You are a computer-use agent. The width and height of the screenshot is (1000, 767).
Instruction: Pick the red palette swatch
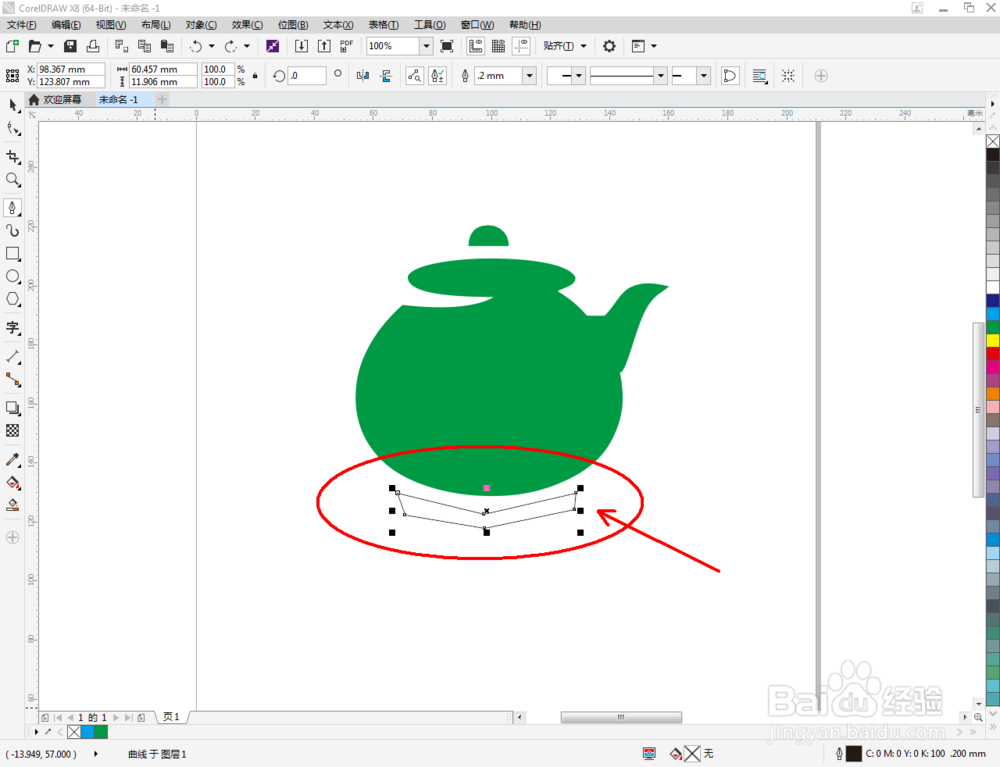993,354
